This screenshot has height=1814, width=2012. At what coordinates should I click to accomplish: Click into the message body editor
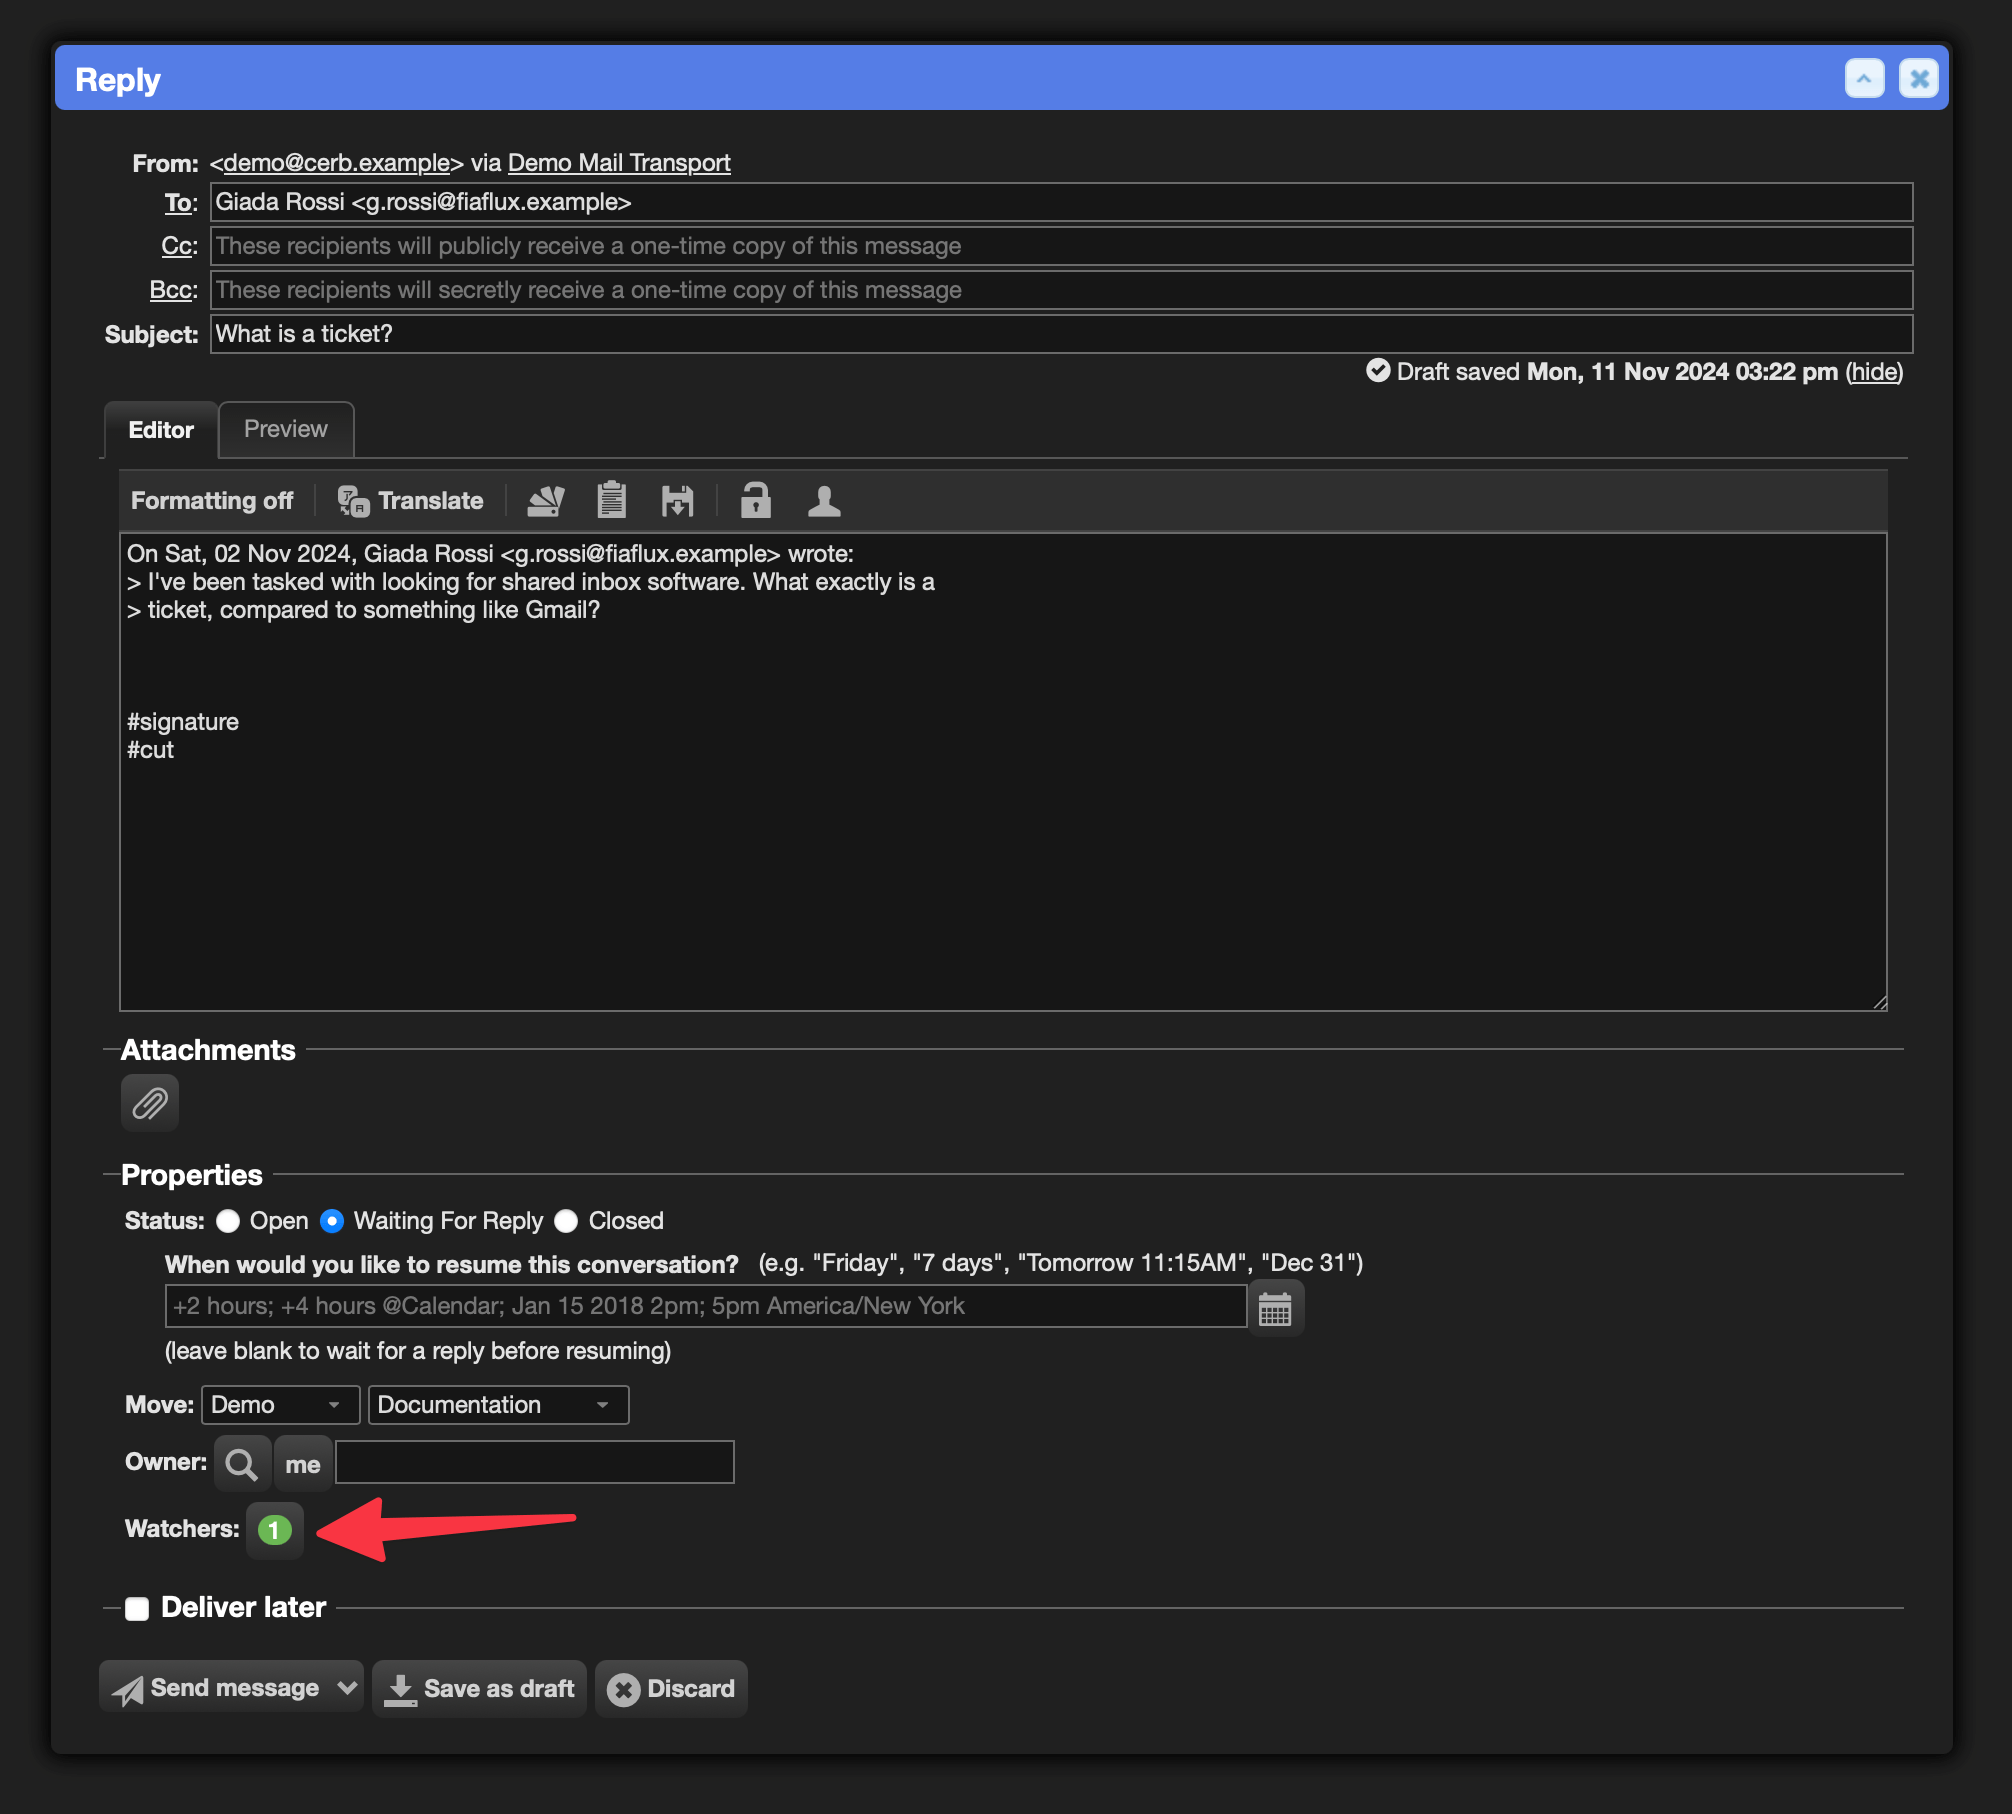(1003, 772)
